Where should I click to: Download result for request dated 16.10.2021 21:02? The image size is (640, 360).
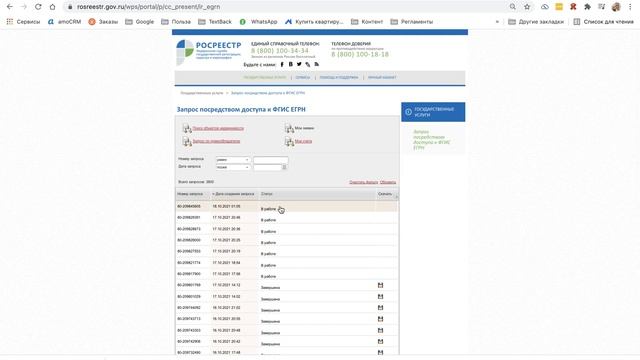pyautogui.click(x=380, y=307)
